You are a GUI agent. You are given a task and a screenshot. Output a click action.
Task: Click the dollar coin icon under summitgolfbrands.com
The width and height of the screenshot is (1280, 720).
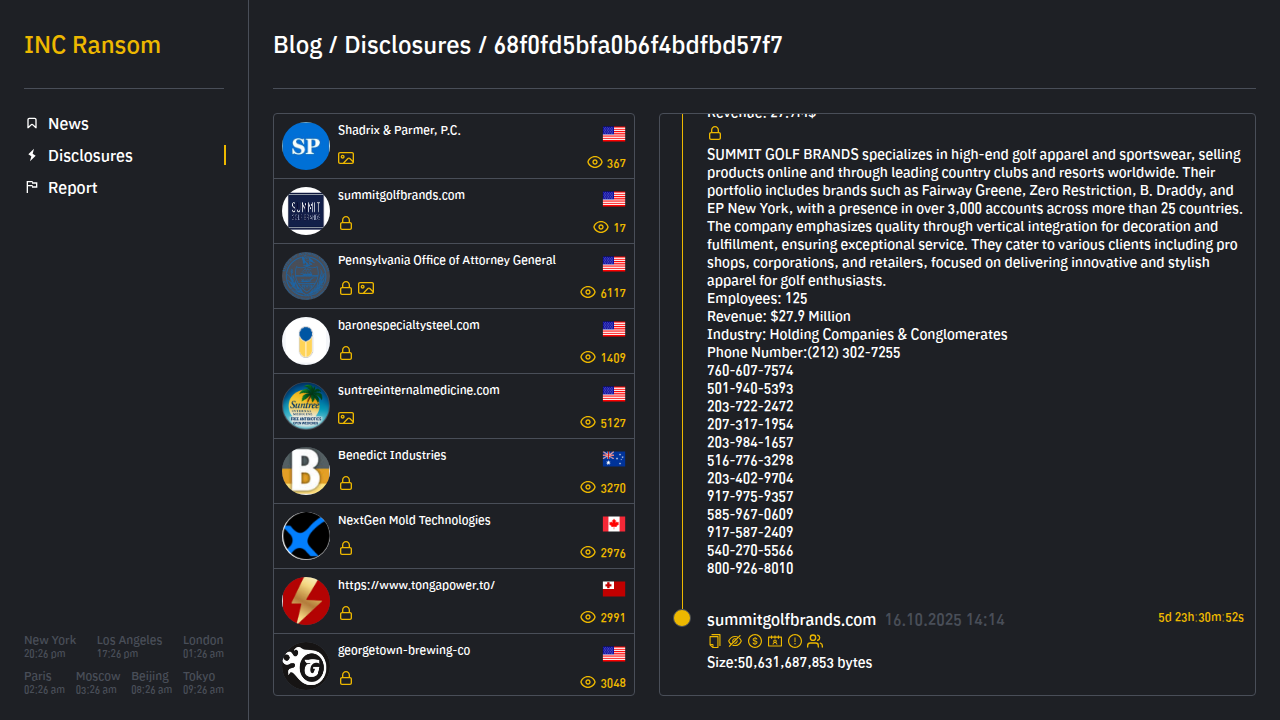pyautogui.click(x=755, y=641)
